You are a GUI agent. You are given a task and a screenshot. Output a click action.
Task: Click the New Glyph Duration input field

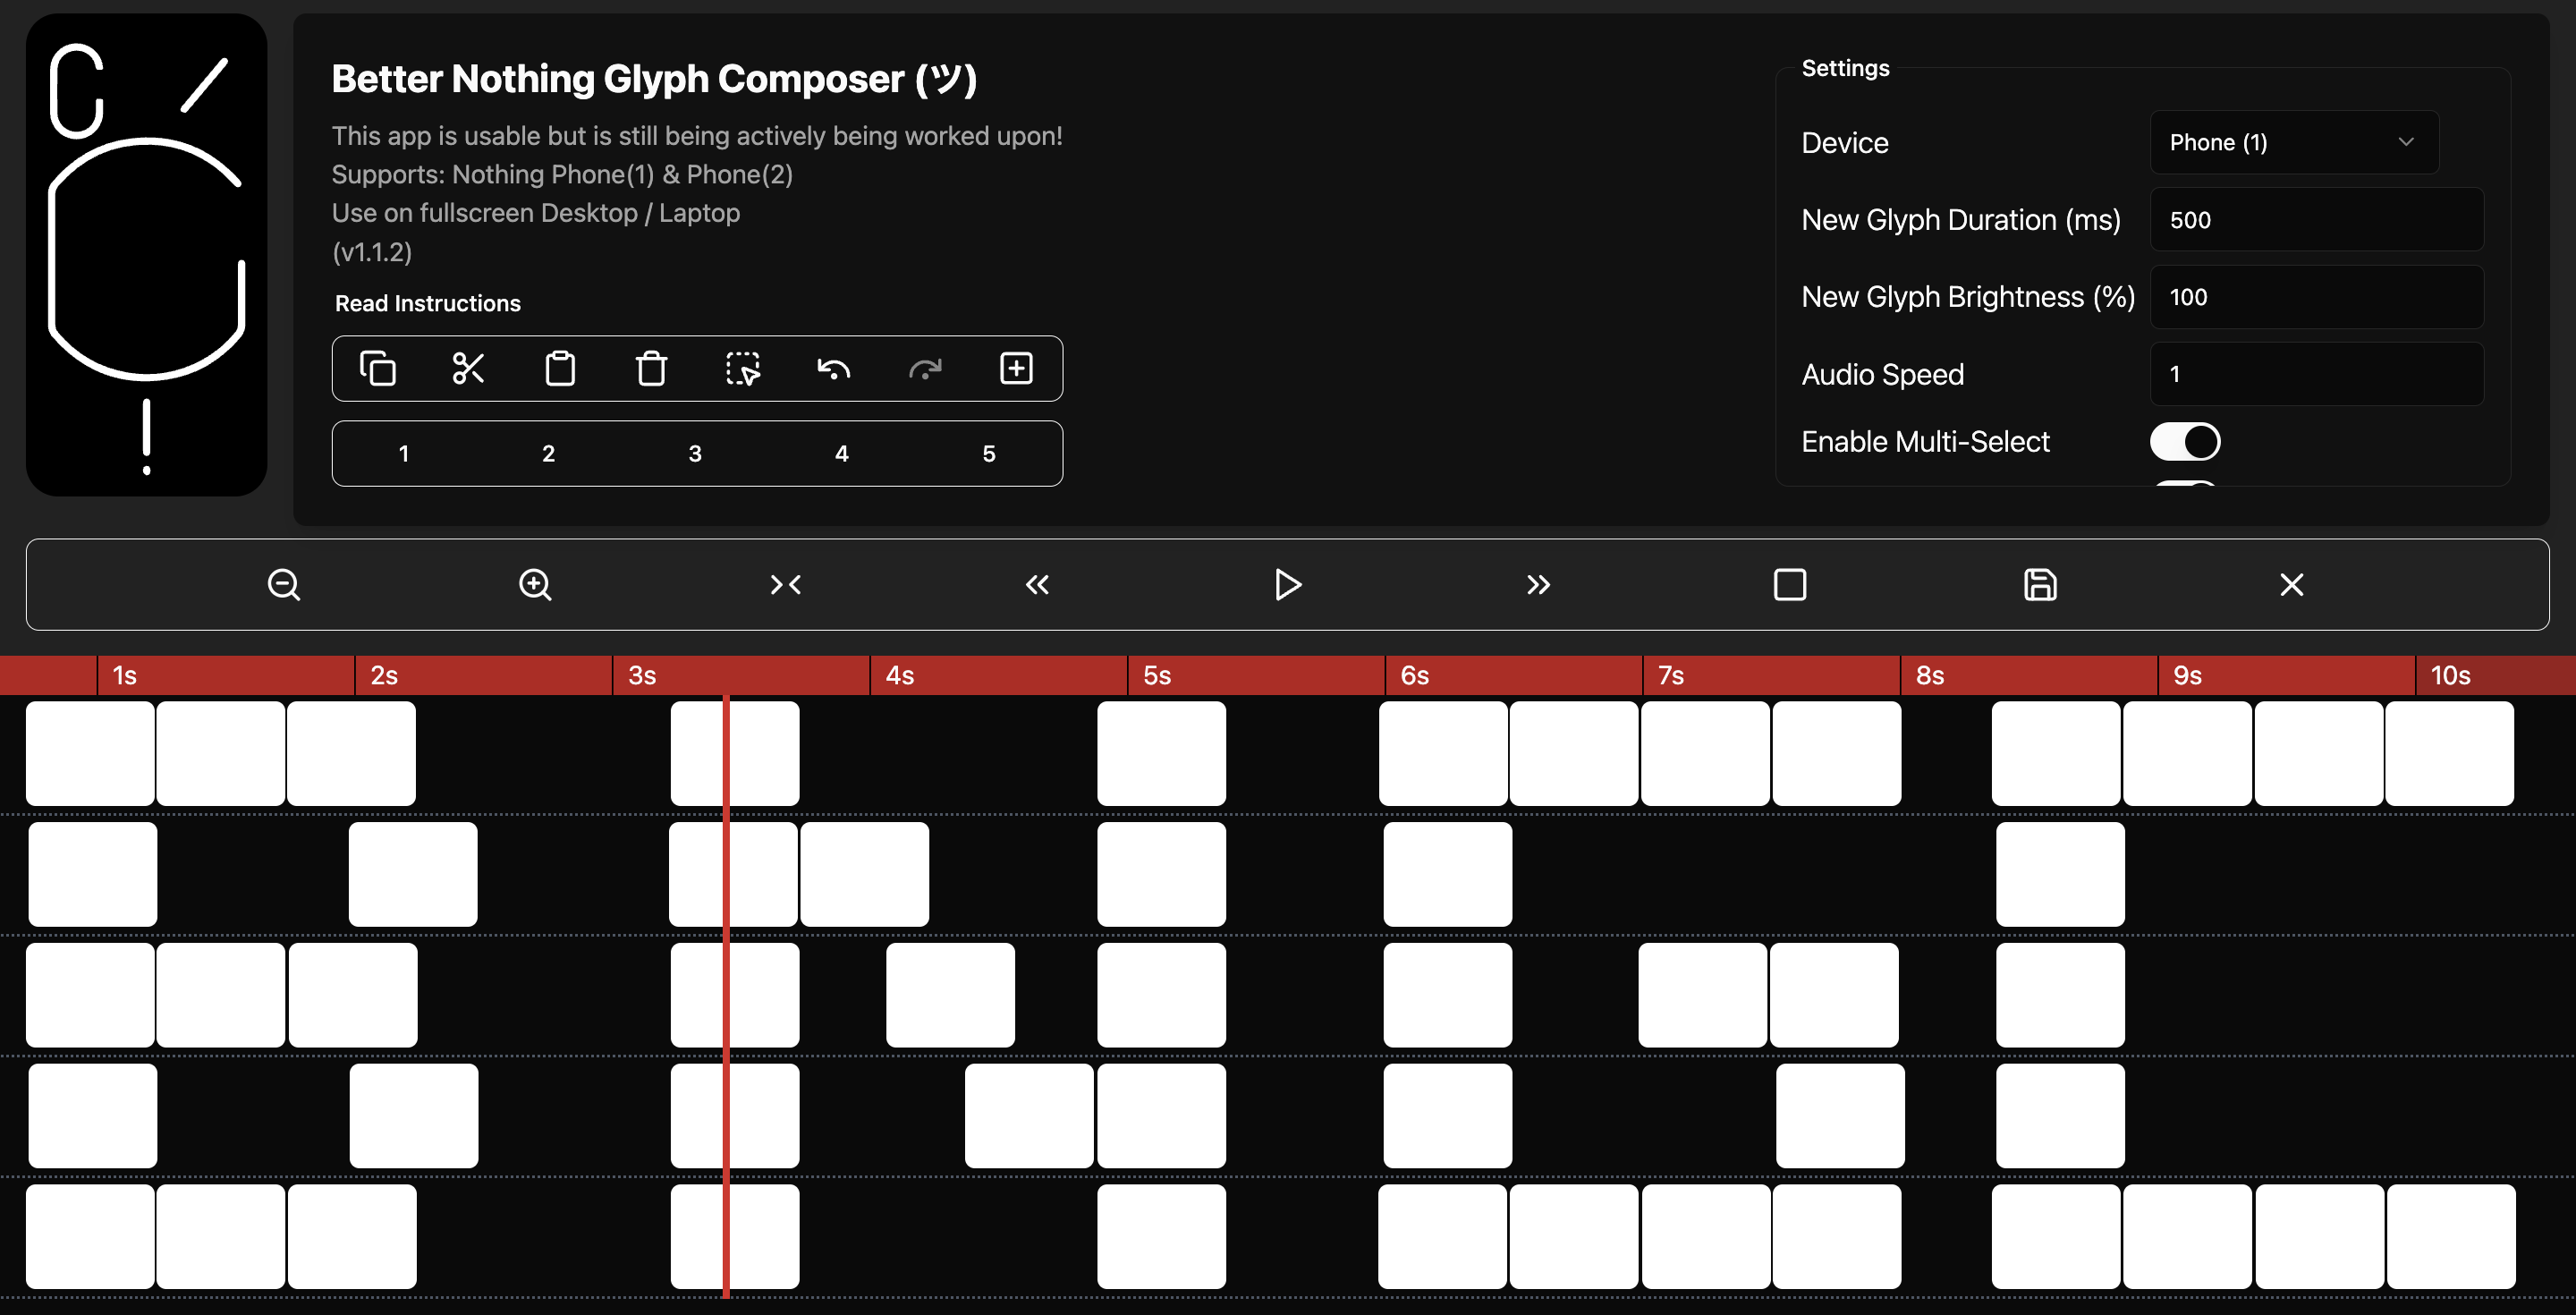click(x=2315, y=219)
